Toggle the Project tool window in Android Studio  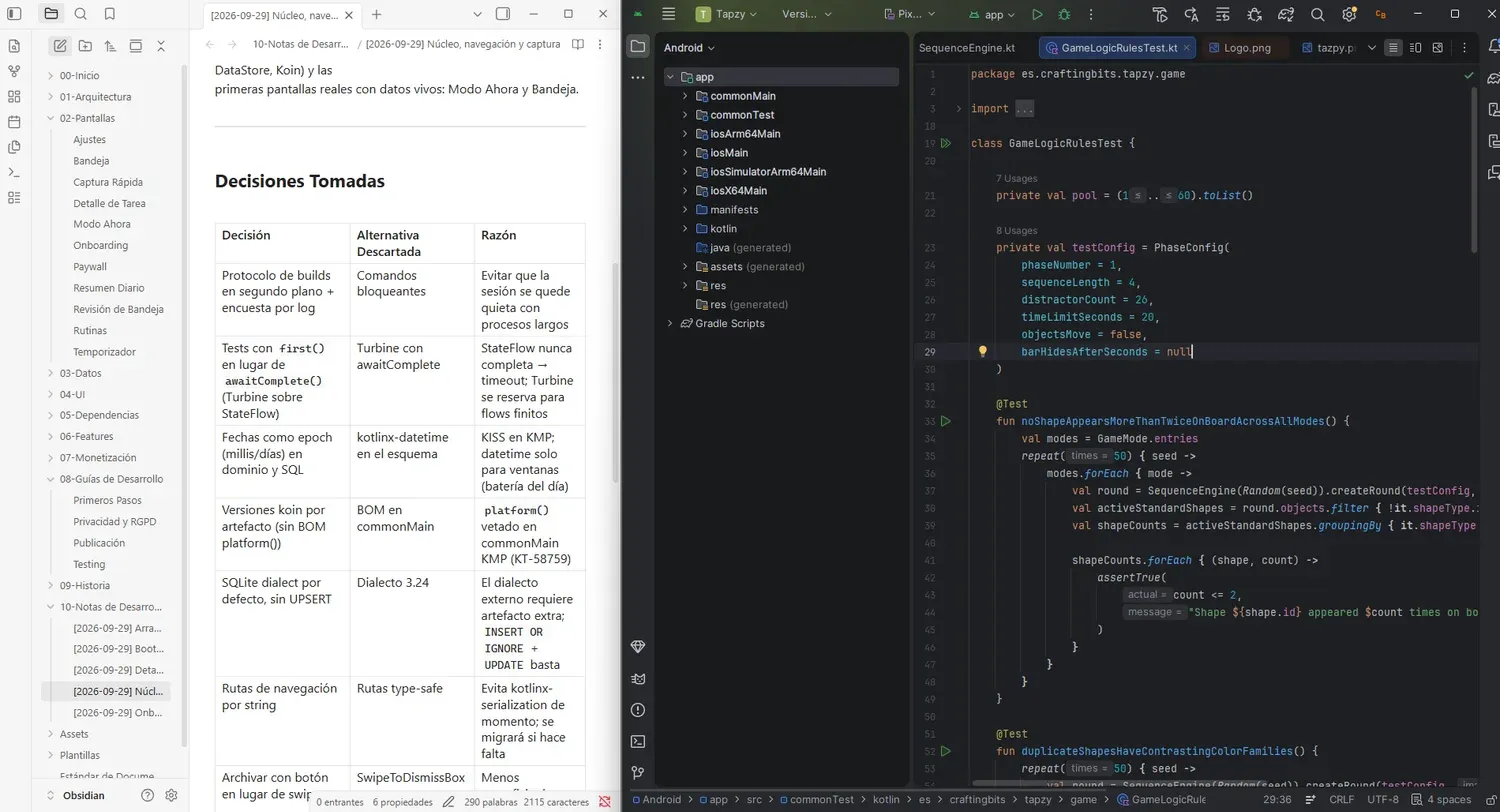pos(638,46)
